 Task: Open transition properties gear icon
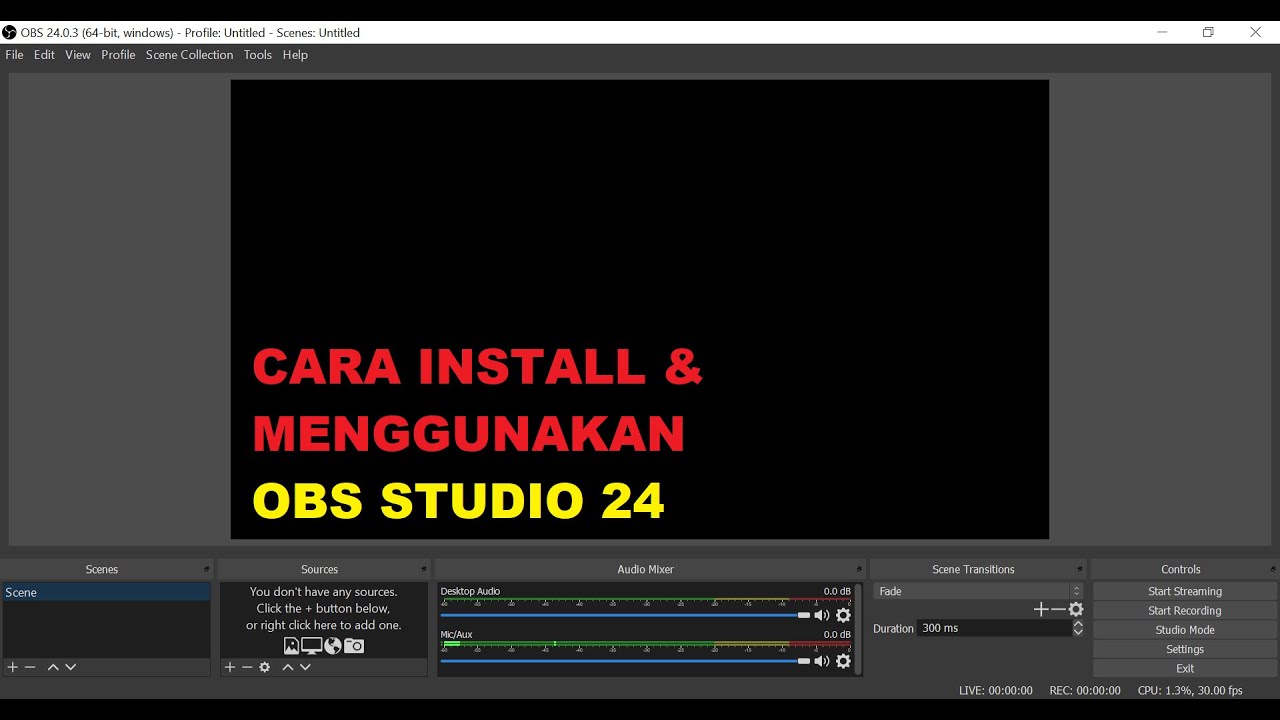click(x=1076, y=609)
